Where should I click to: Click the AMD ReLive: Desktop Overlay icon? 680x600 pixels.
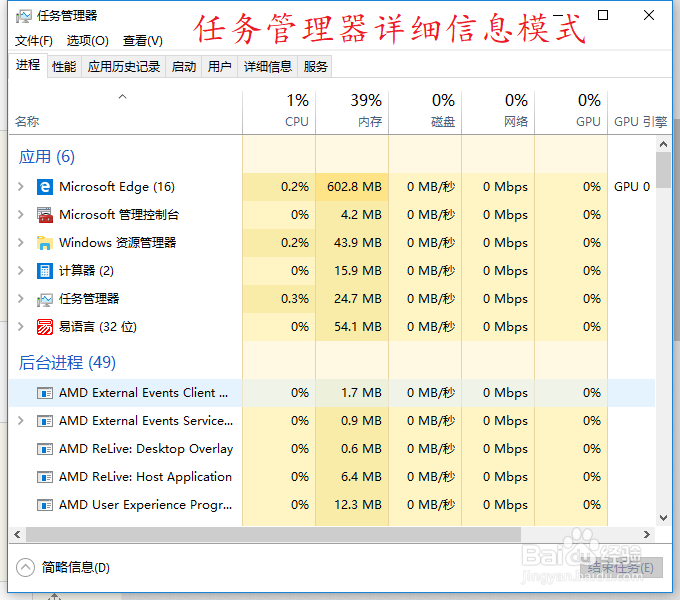pos(45,449)
